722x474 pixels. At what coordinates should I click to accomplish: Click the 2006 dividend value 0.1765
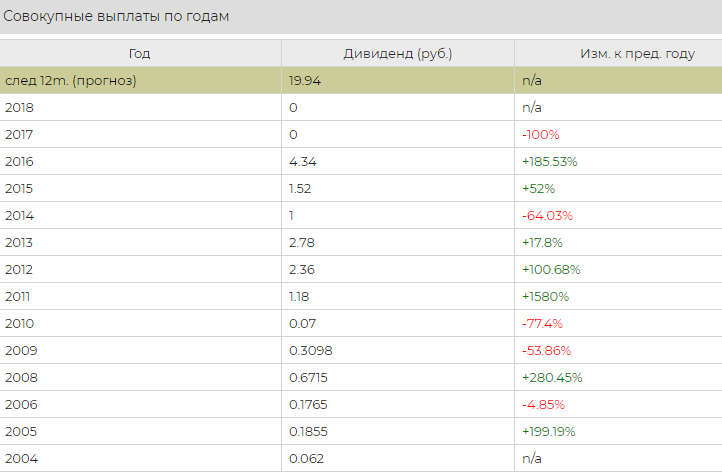pos(308,404)
